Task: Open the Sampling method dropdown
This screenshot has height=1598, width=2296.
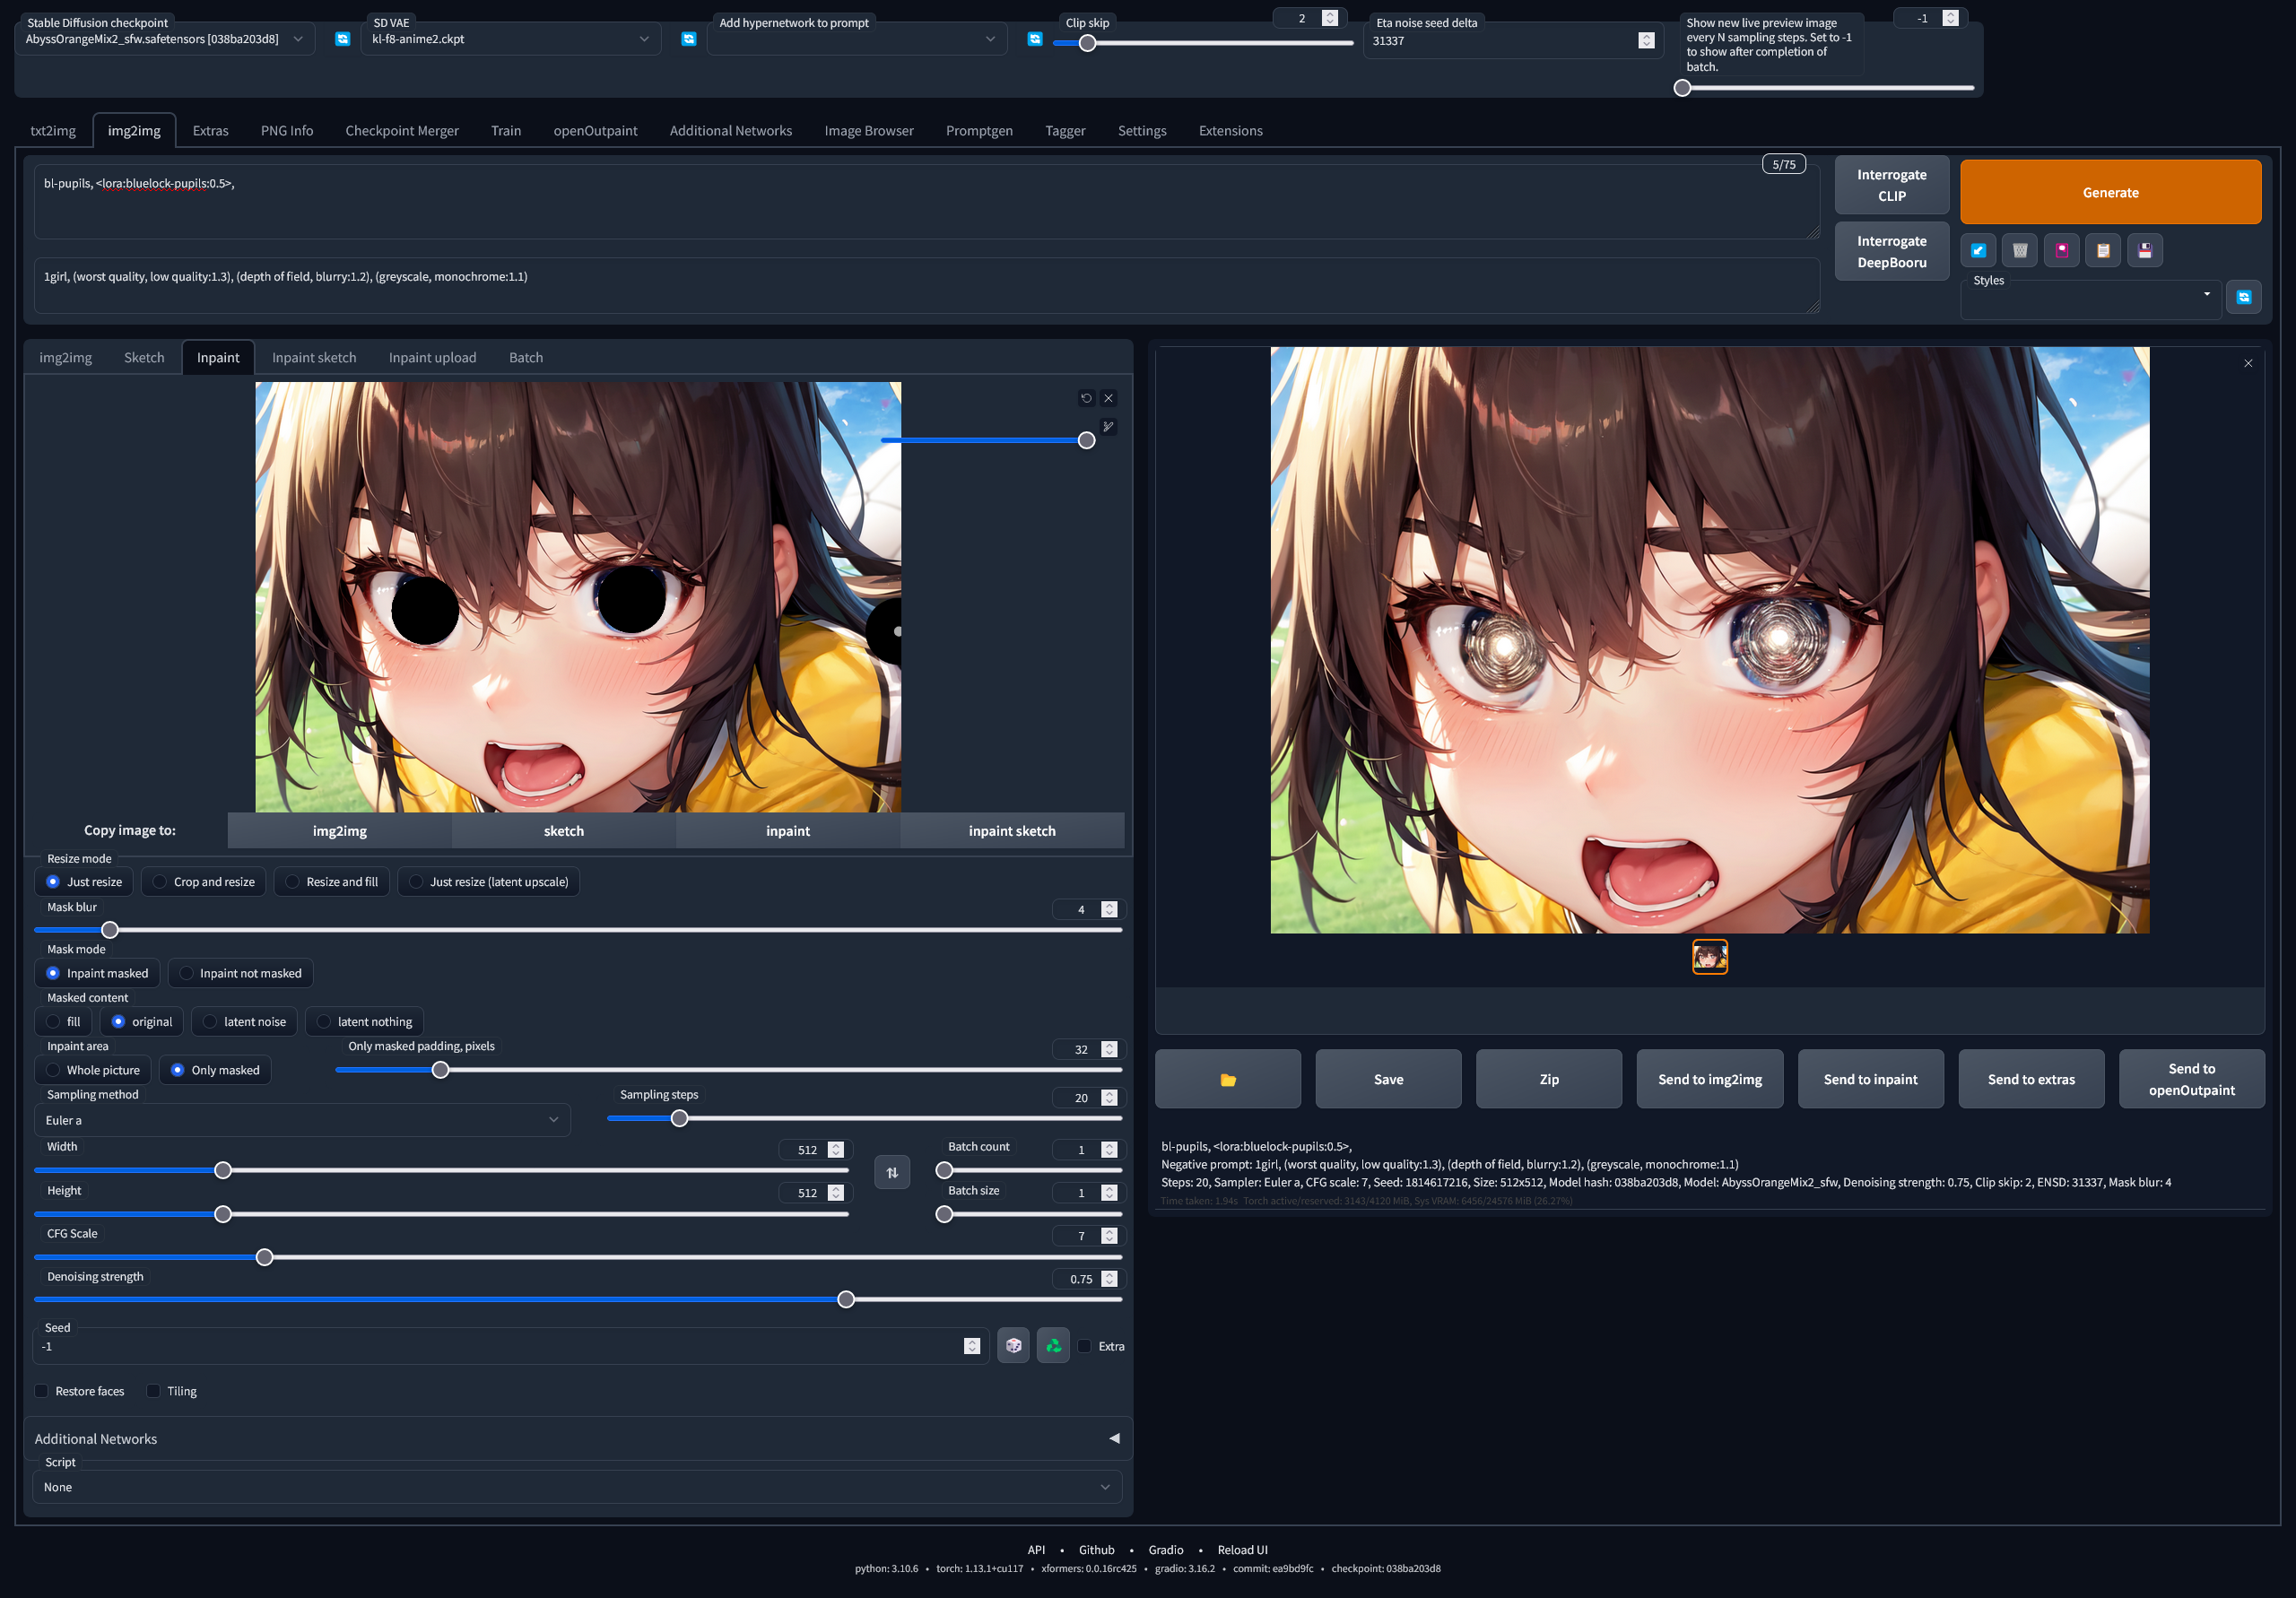Action: point(302,1120)
